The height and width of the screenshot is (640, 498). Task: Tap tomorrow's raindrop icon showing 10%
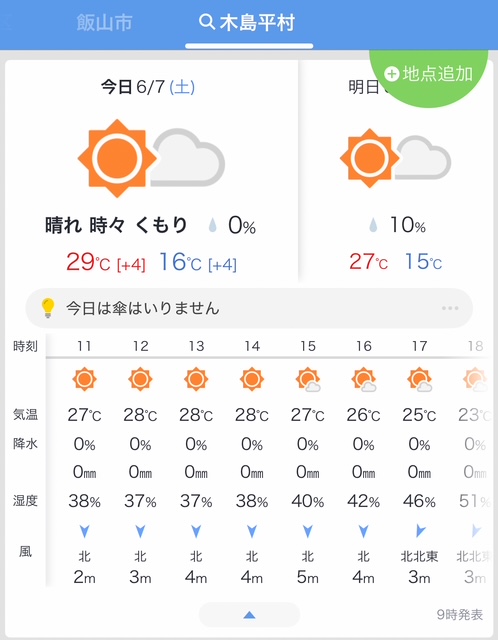click(373, 225)
